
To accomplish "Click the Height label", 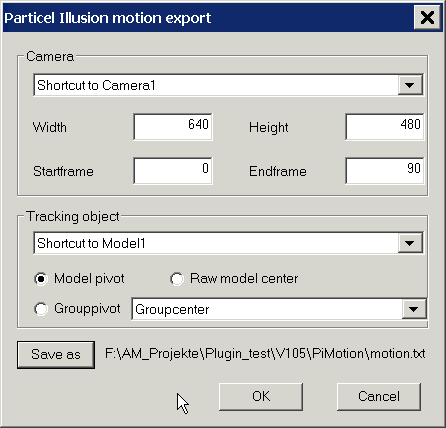I will coord(269,128).
